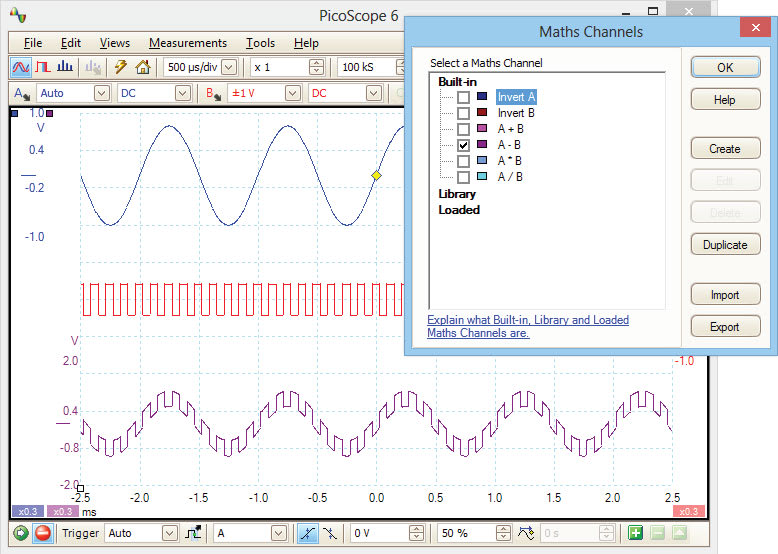This screenshot has height=554, width=778.
Task: Open the Tools menu
Action: pos(260,43)
